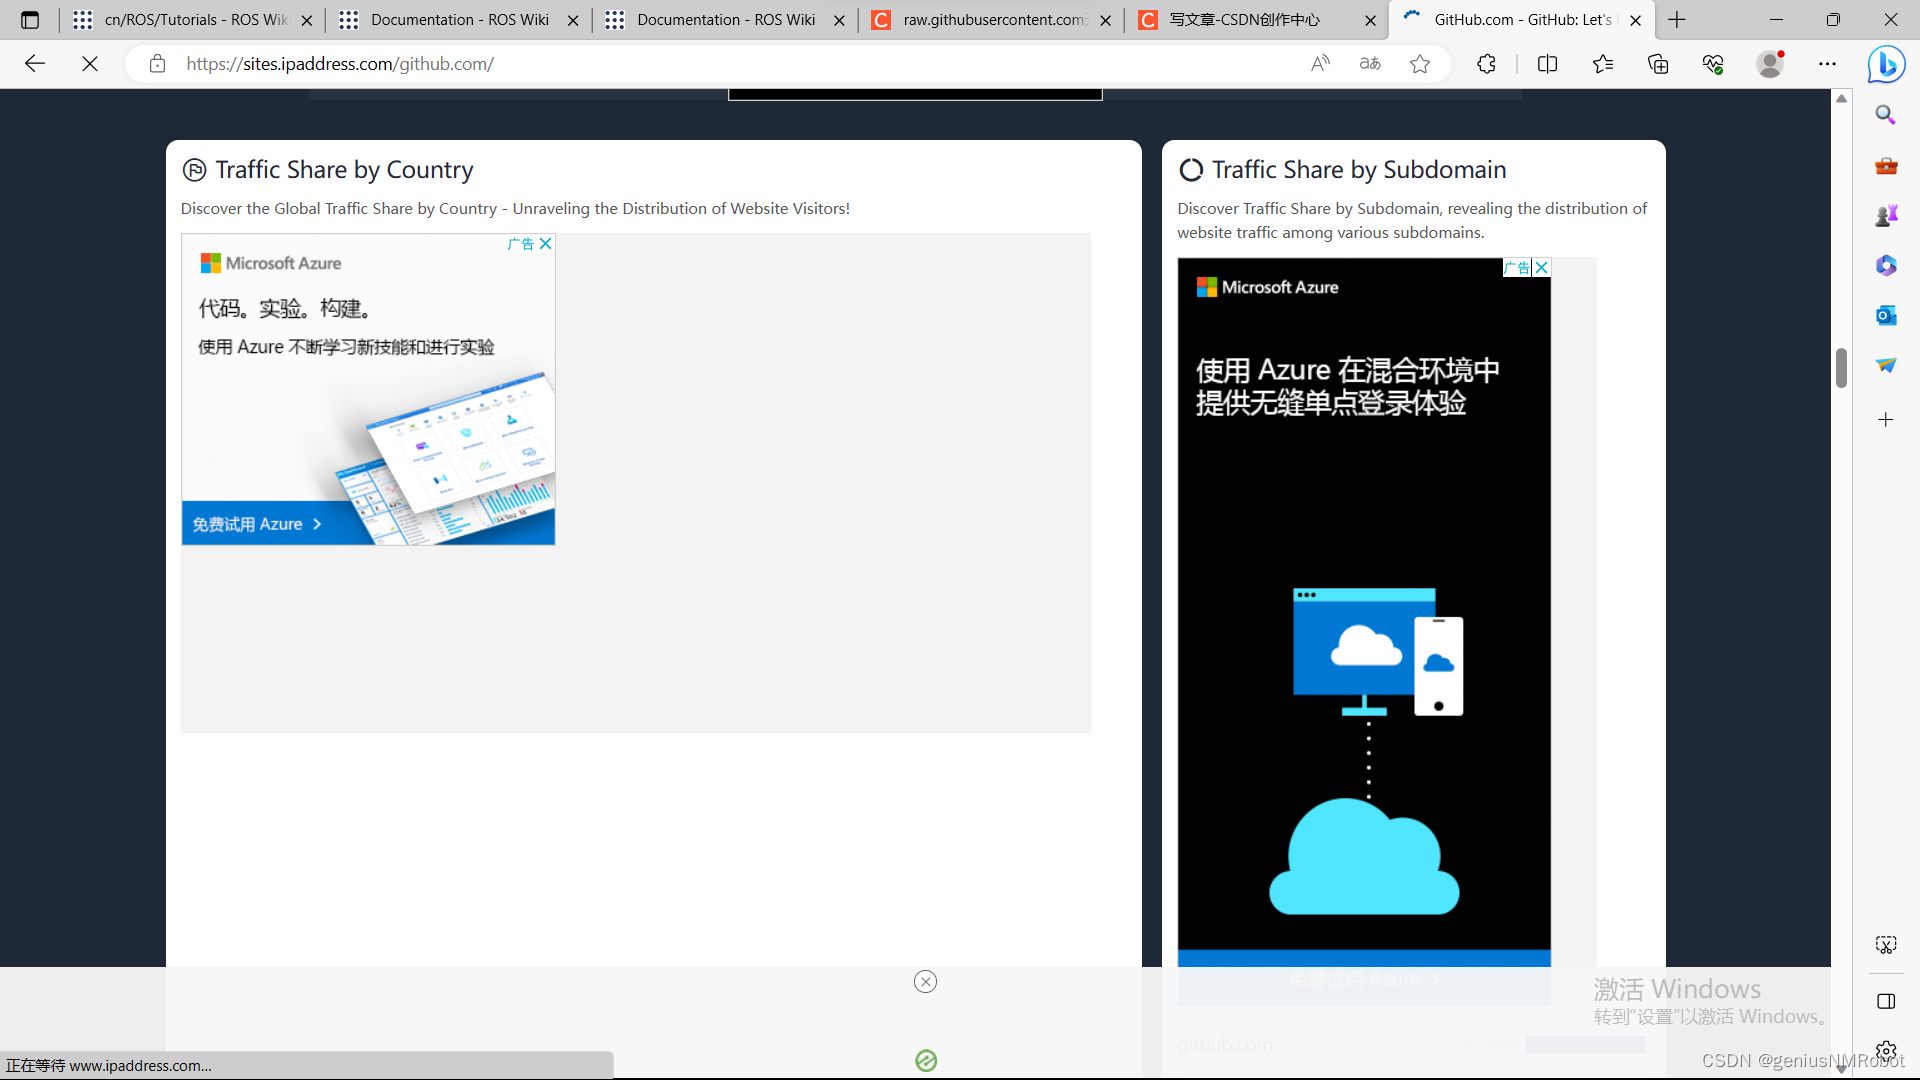This screenshot has height=1080, width=1920.
Task: Switch to the cn/ROS/Tutorials ROS Wiki tab
Action: (x=195, y=20)
